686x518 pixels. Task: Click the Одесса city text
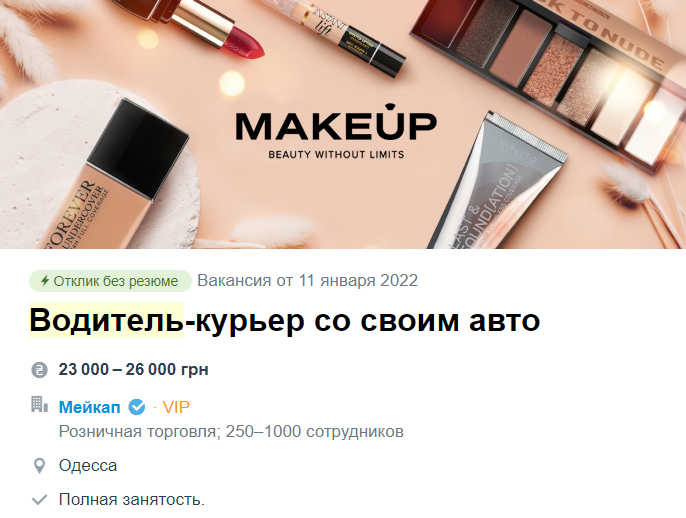88,466
